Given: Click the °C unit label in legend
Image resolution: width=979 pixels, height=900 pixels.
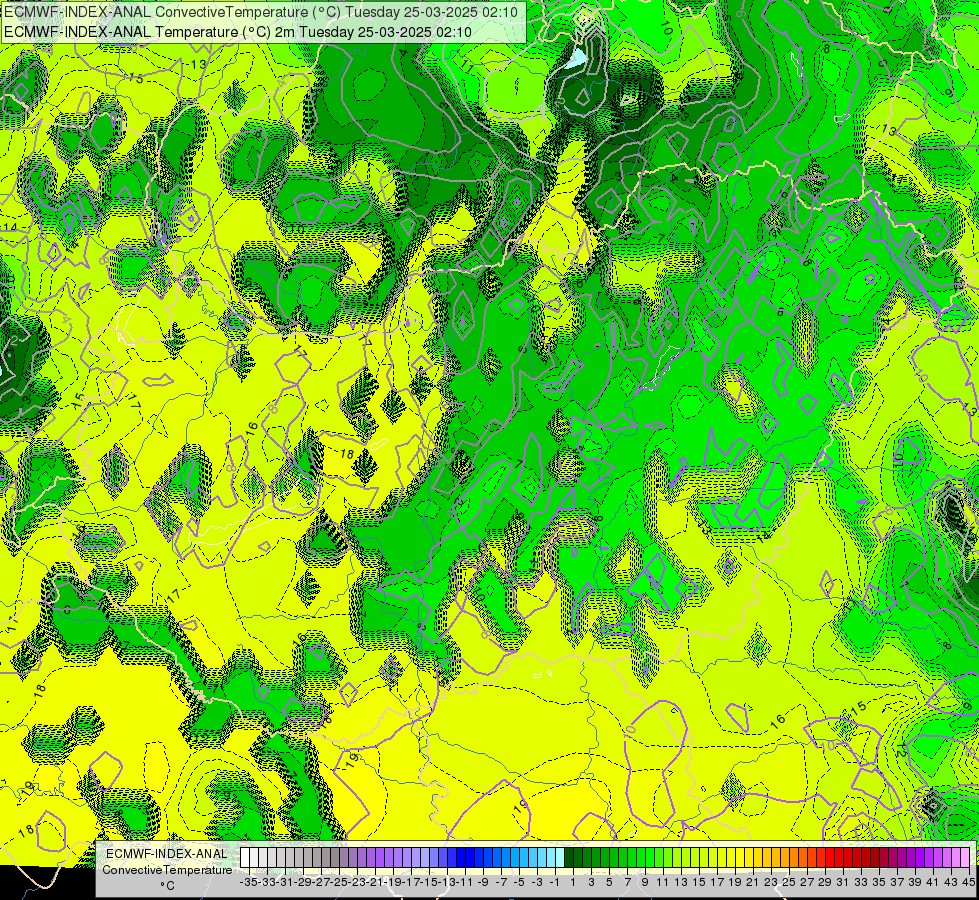Looking at the screenshot, I should coord(167,885).
